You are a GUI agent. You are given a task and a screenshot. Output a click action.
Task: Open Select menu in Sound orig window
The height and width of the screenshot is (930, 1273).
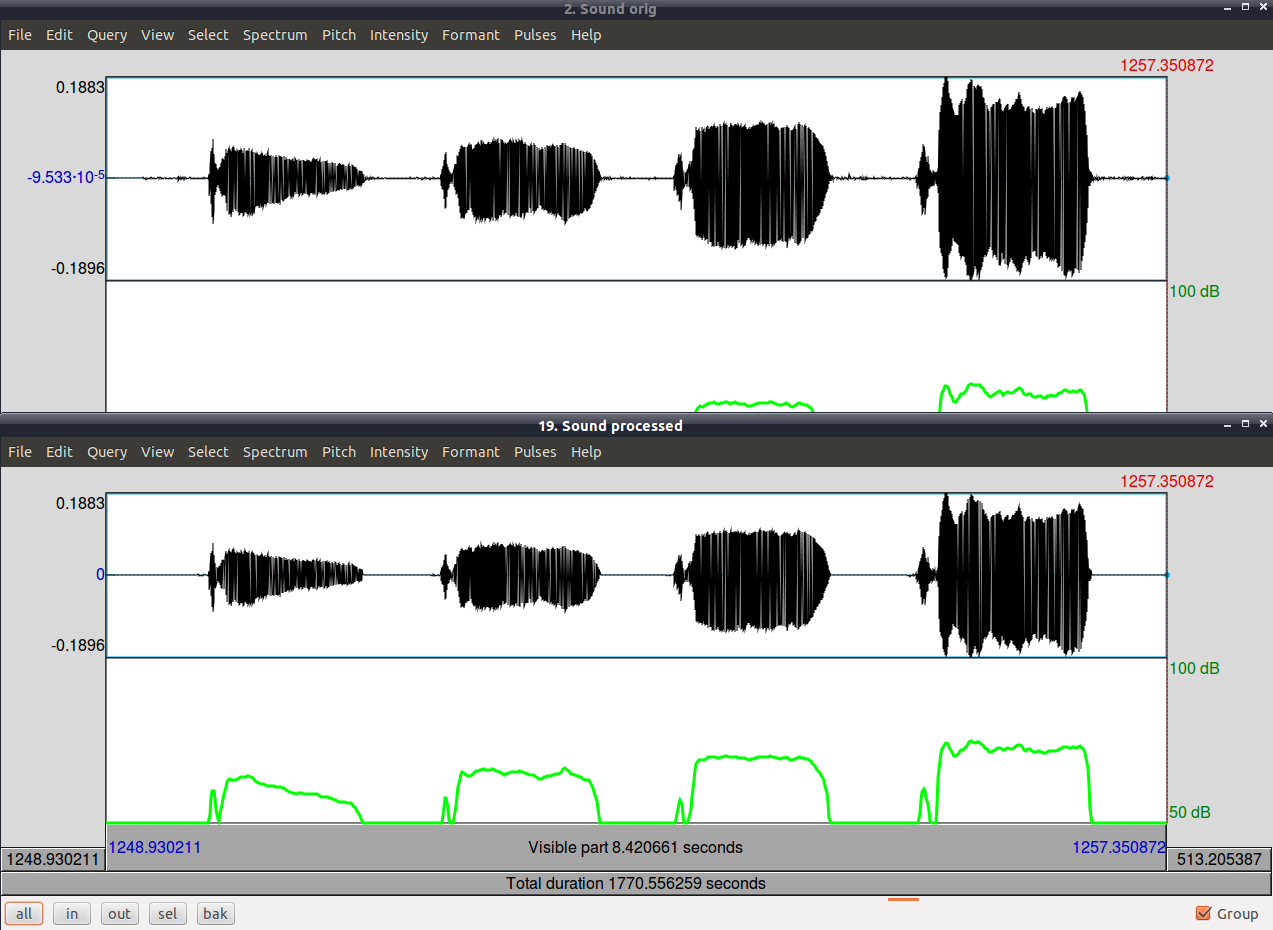[208, 35]
